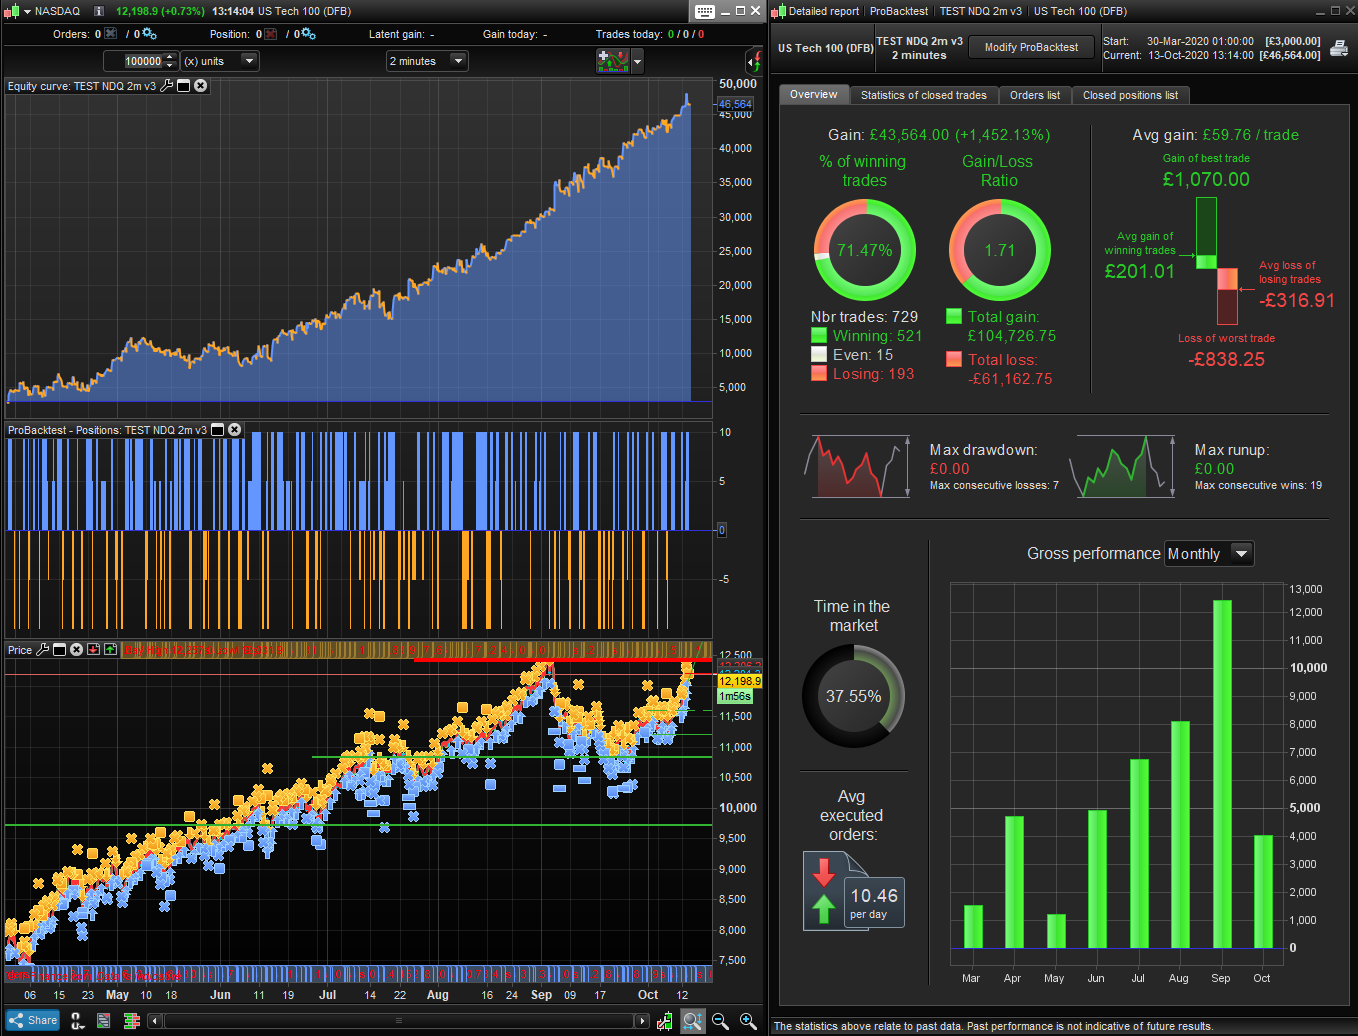This screenshot has width=1358, height=1036.
Task: Click the 46,564 equity value label
Action: coord(735,104)
